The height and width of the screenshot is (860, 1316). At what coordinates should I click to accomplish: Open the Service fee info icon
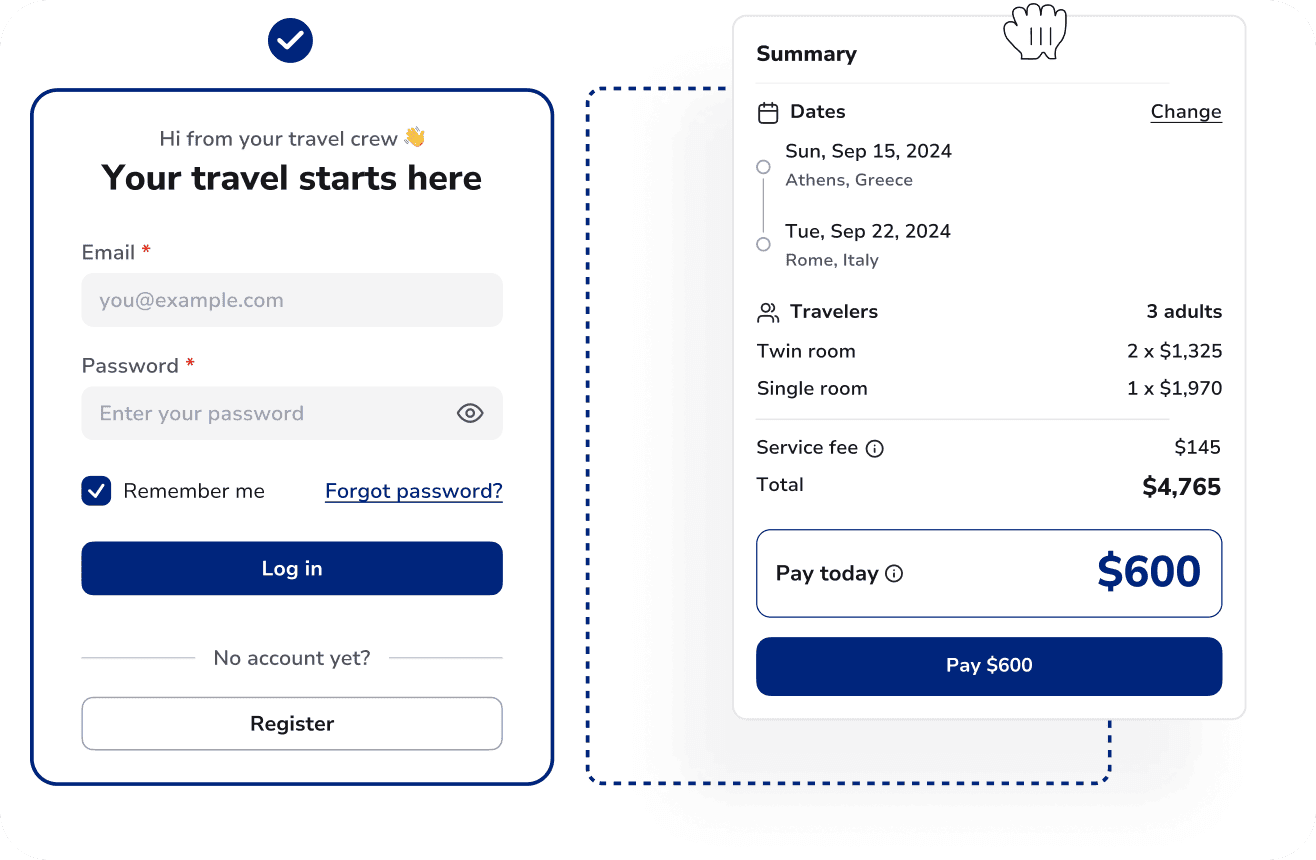pos(875,448)
